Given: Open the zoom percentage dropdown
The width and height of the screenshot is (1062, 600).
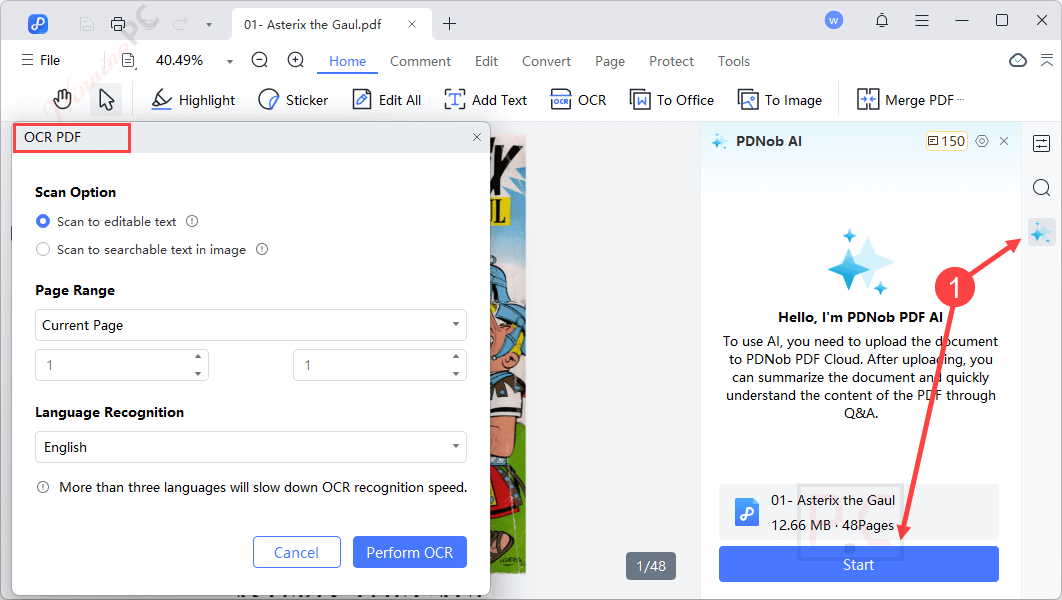Looking at the screenshot, I should pyautogui.click(x=229, y=61).
